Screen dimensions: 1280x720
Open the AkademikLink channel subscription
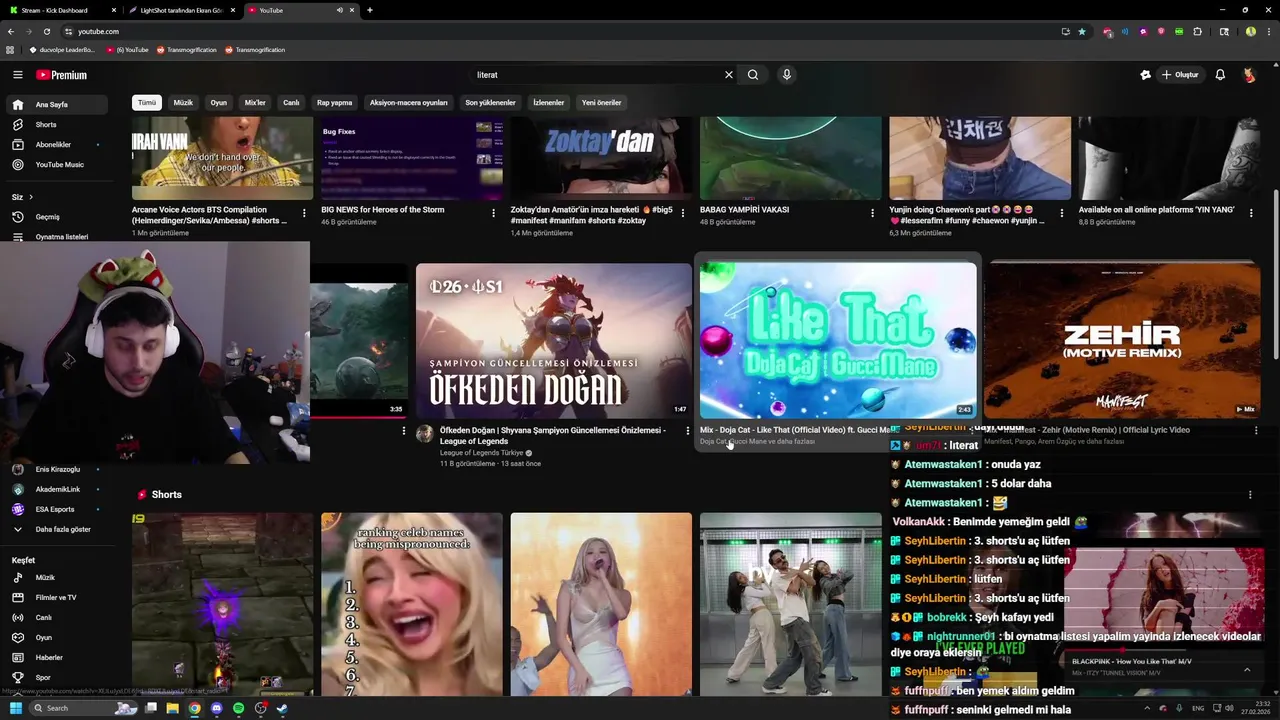(x=56, y=489)
